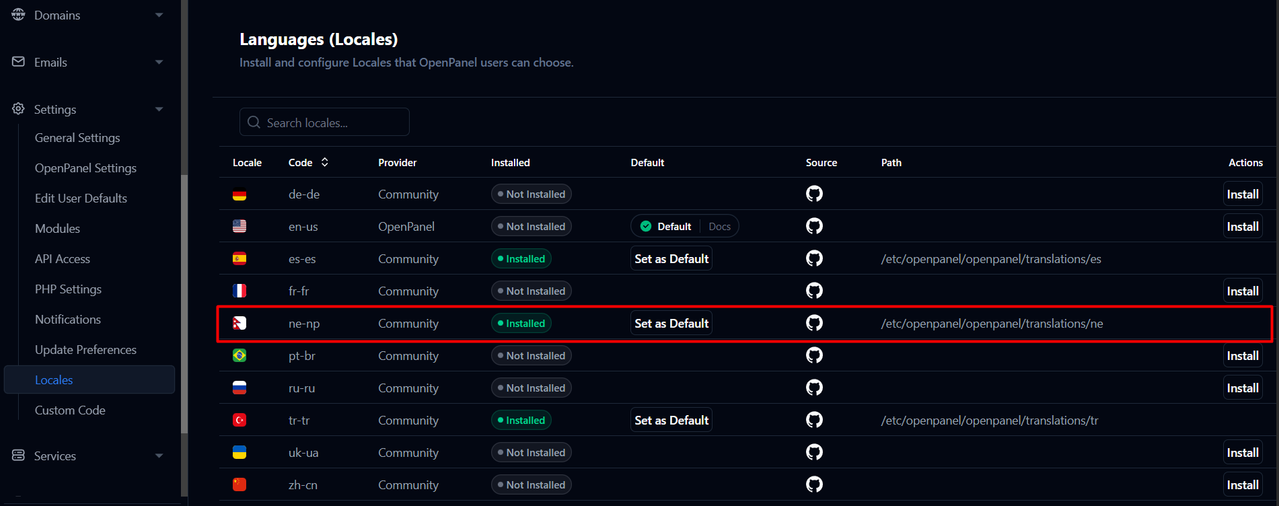Open GitHub source for de-de locale

[x=814, y=194]
